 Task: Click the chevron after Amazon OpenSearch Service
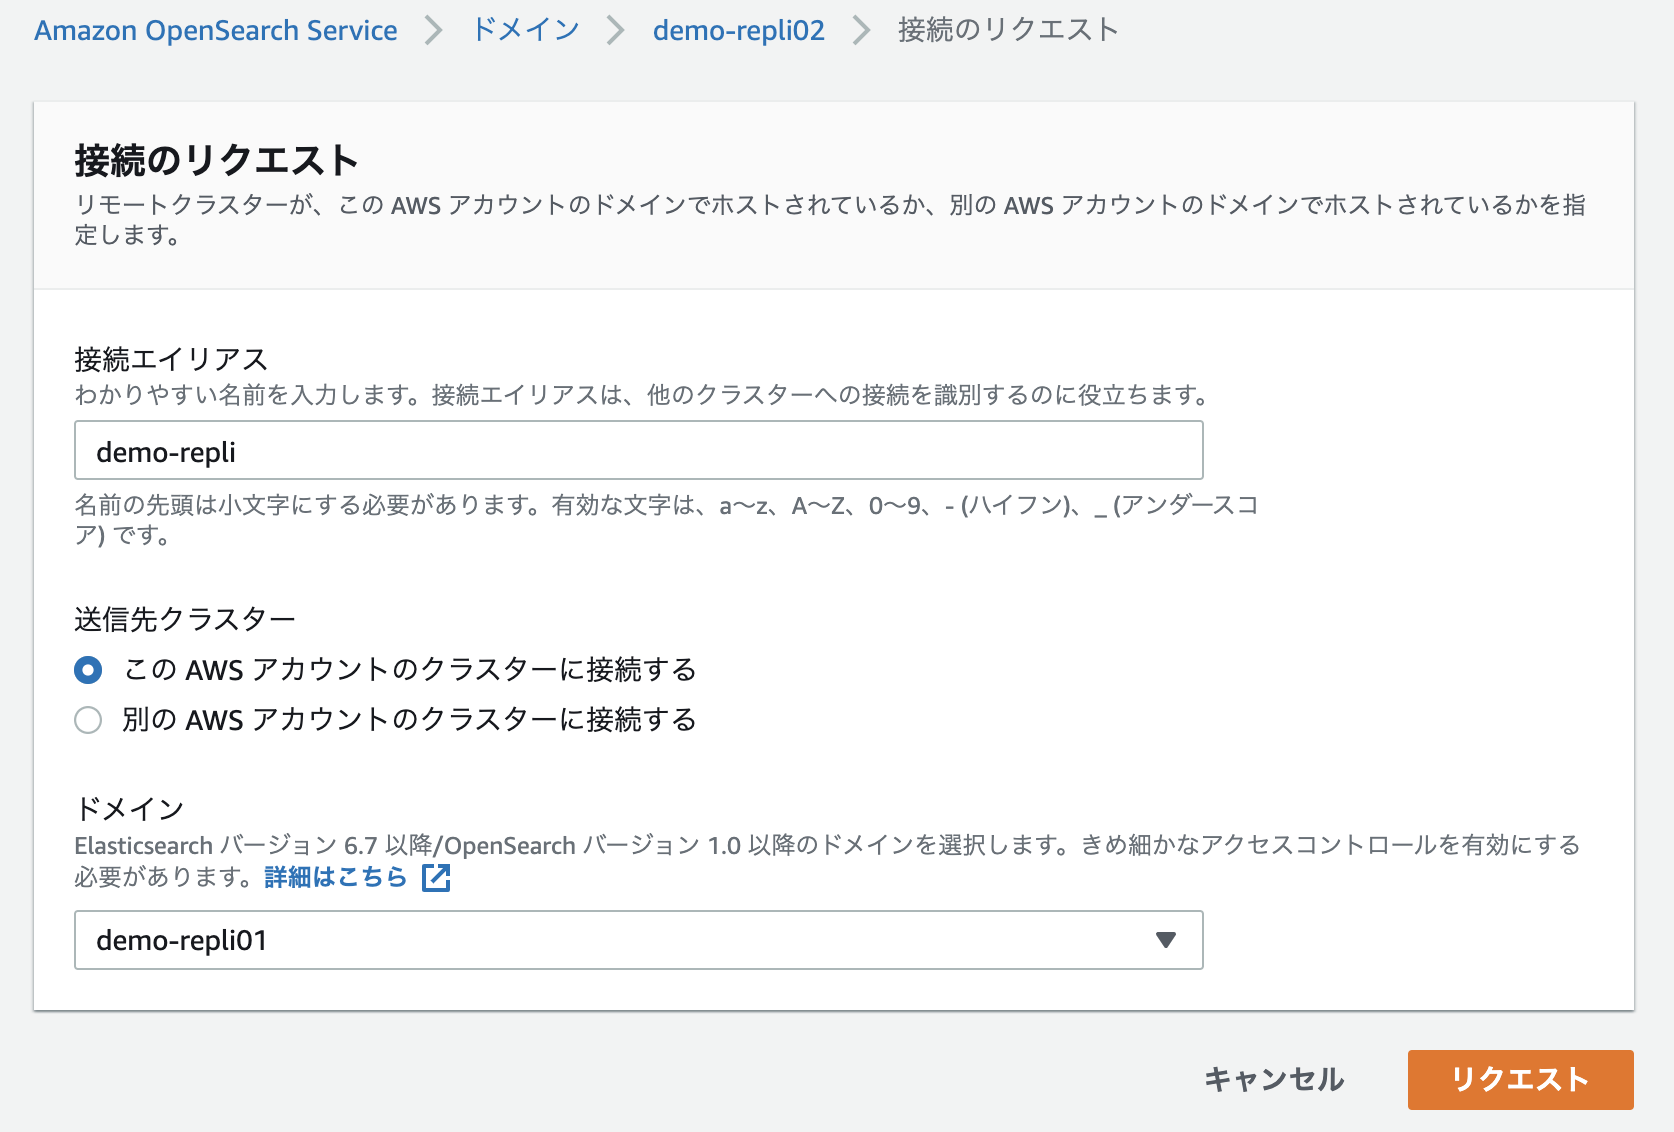[x=434, y=29]
